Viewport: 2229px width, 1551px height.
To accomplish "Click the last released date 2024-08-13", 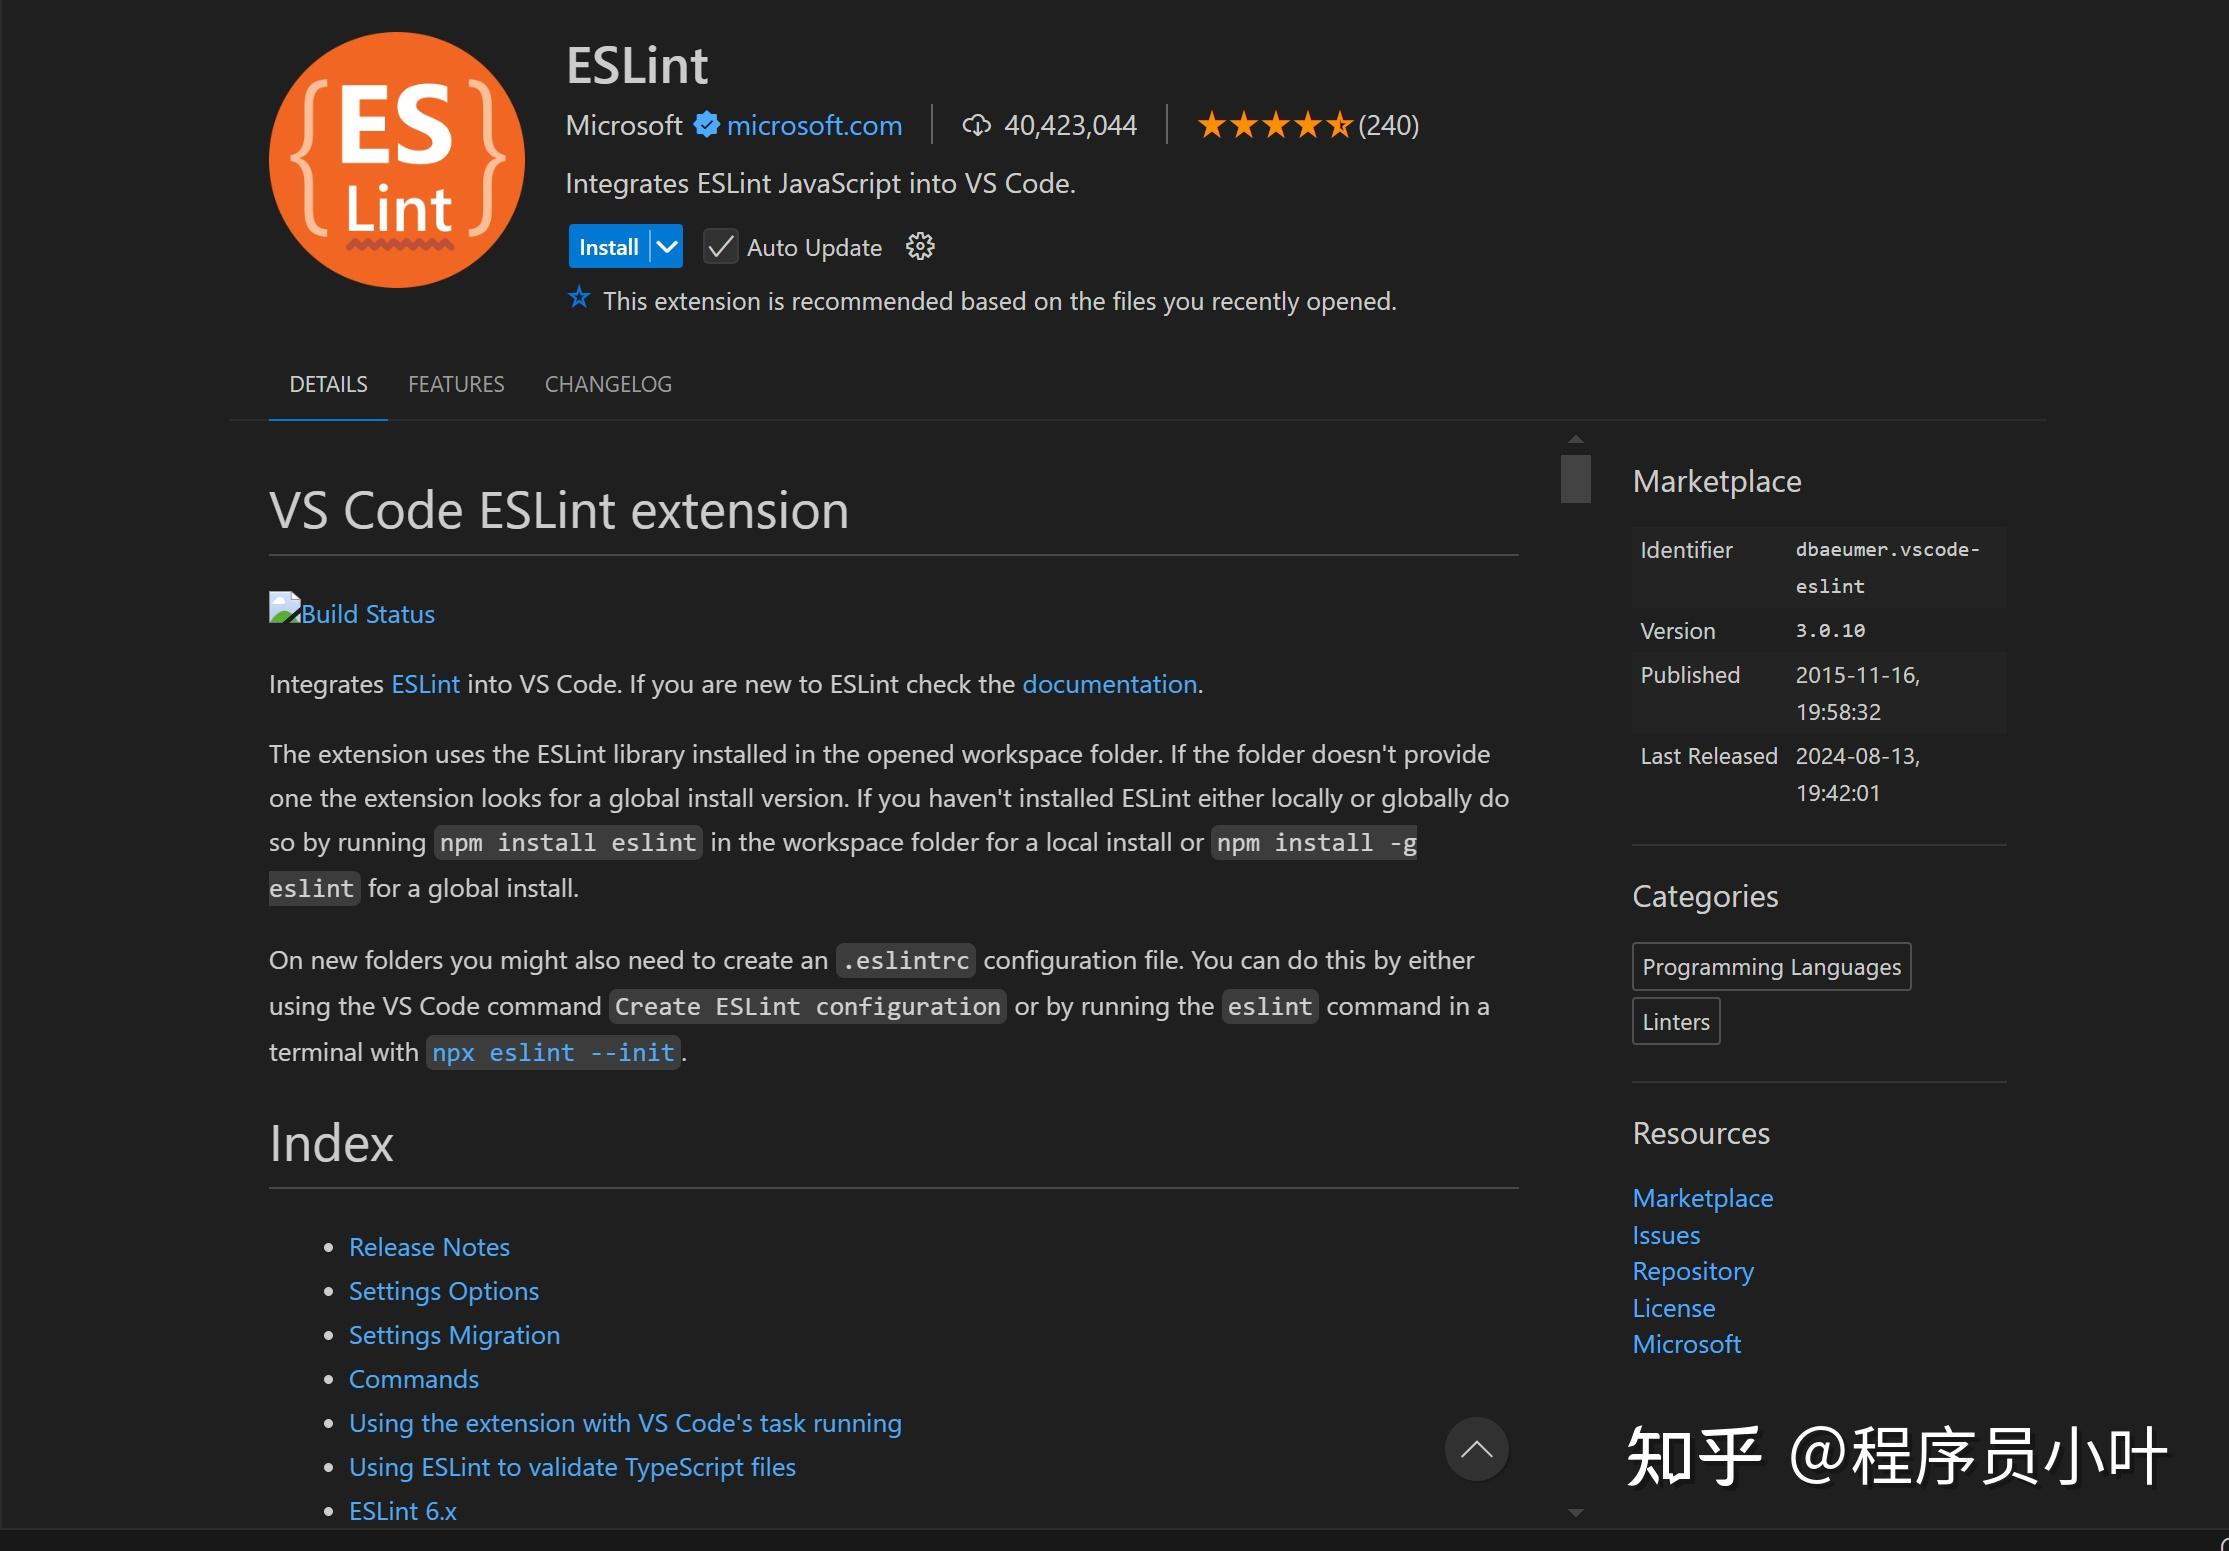I will click(1857, 774).
